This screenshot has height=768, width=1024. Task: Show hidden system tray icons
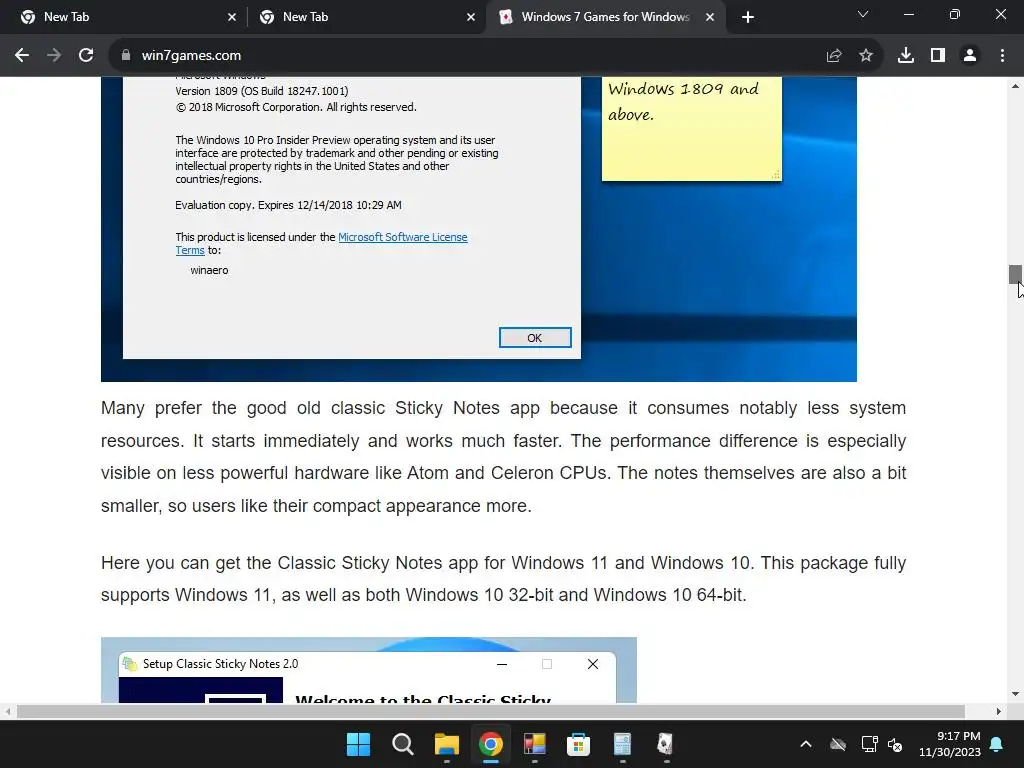click(806, 744)
